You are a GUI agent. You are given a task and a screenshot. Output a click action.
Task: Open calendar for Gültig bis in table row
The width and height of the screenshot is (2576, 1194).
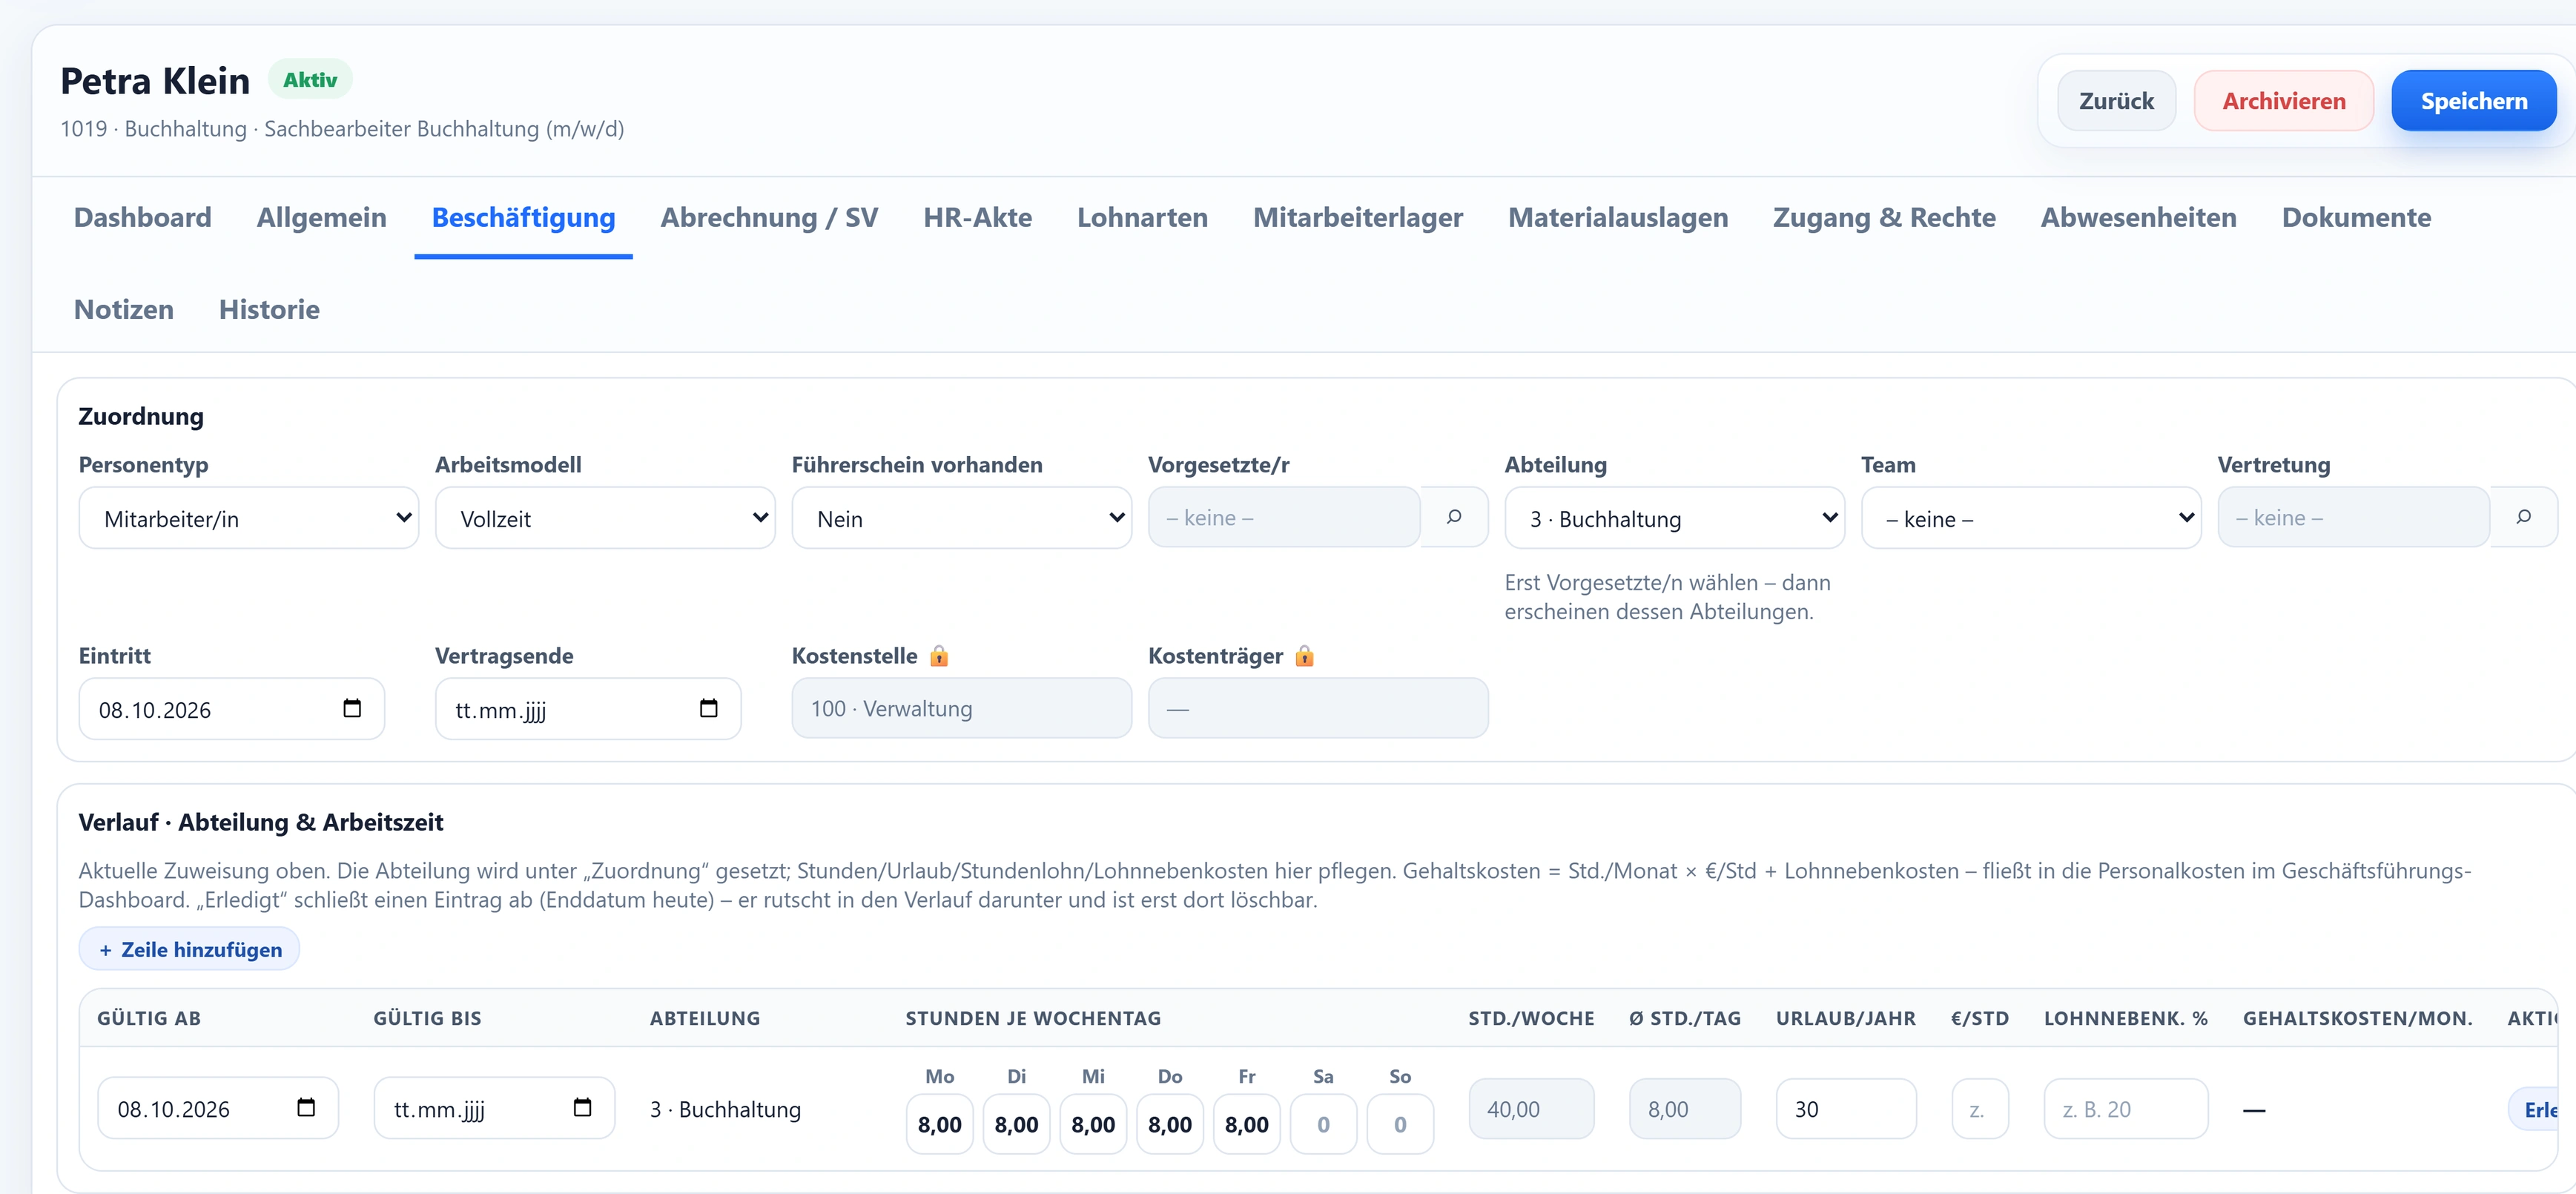[x=582, y=1107]
